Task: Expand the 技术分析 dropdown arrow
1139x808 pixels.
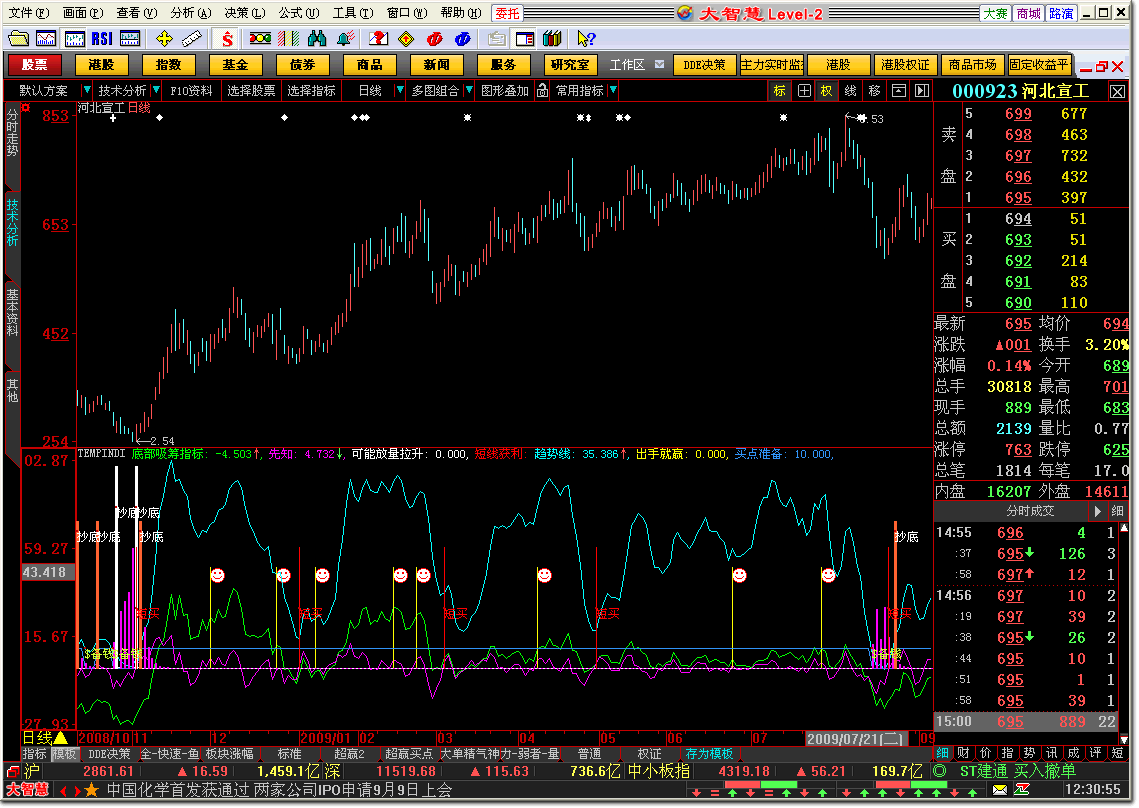Action: (x=156, y=90)
